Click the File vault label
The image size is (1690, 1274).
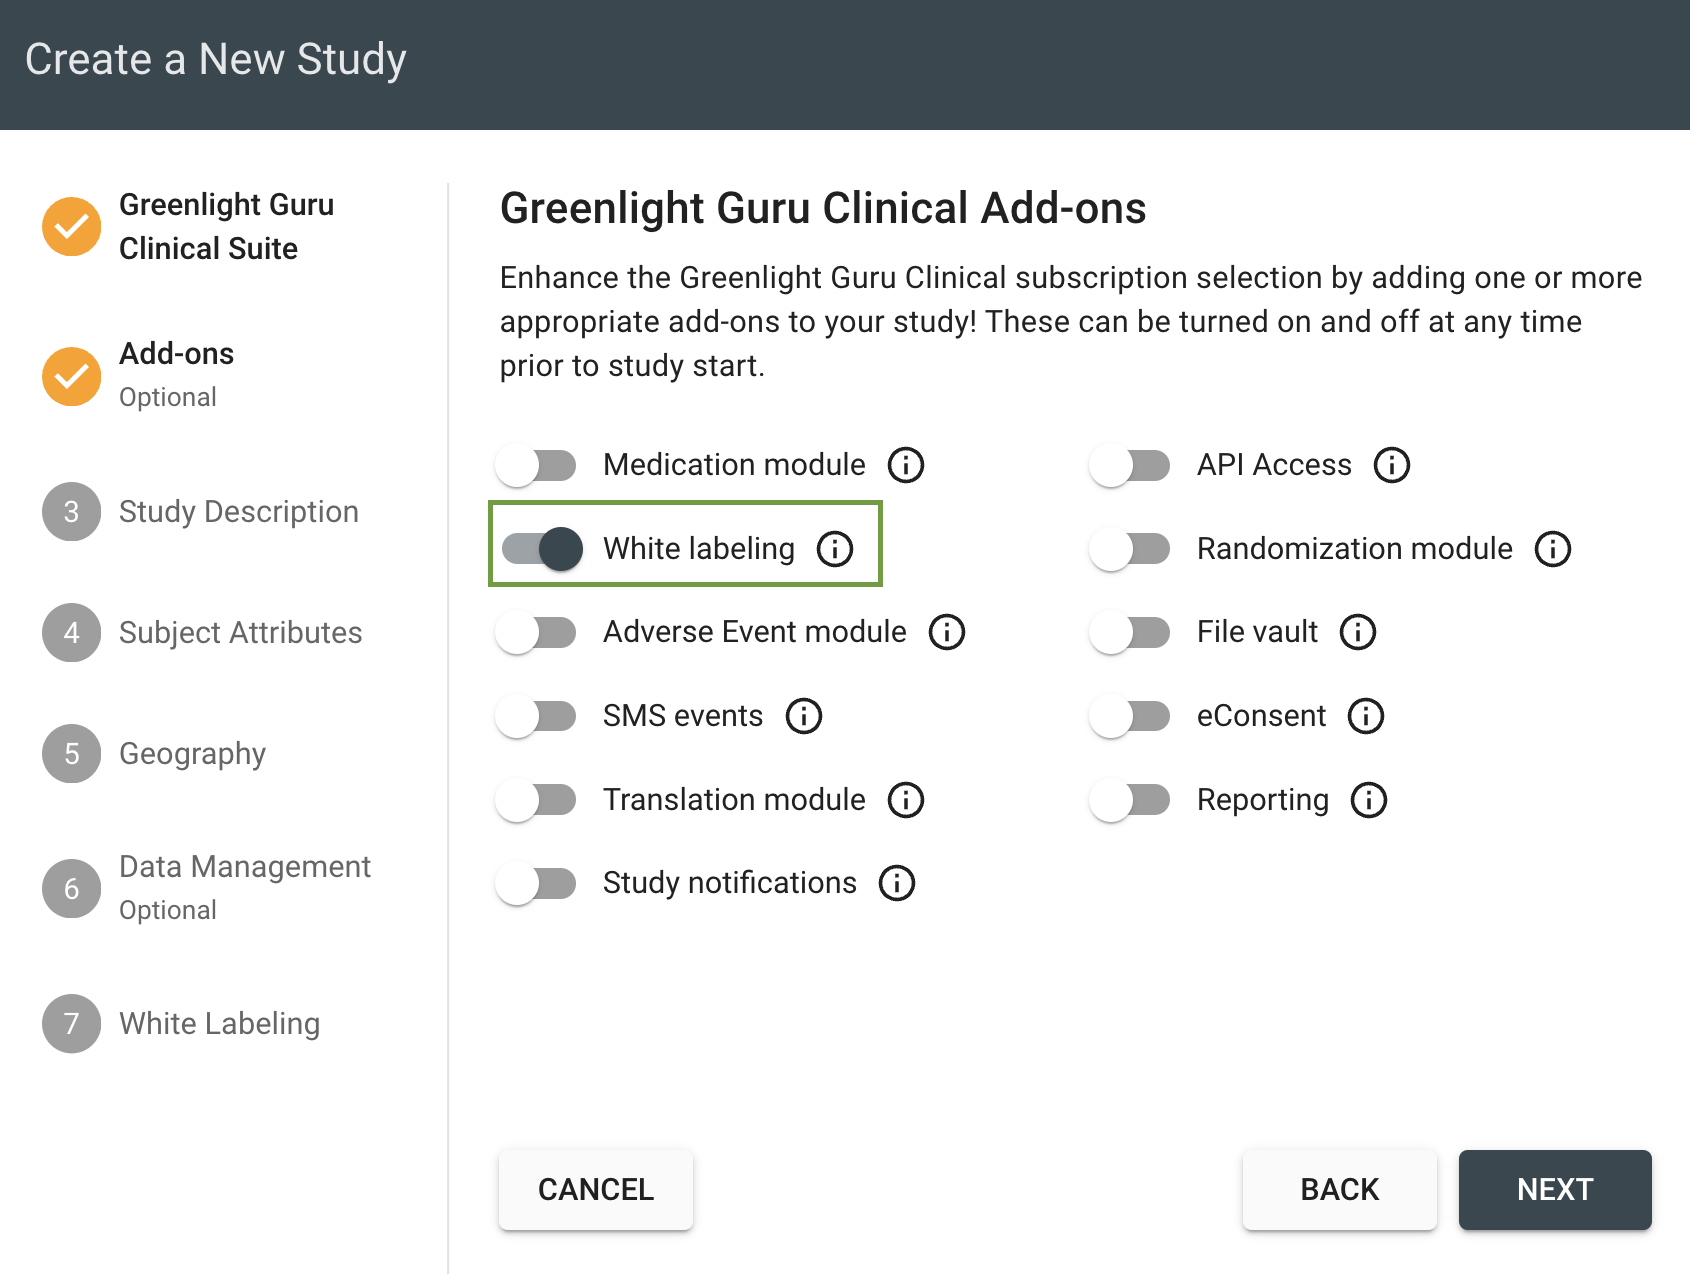(1257, 632)
